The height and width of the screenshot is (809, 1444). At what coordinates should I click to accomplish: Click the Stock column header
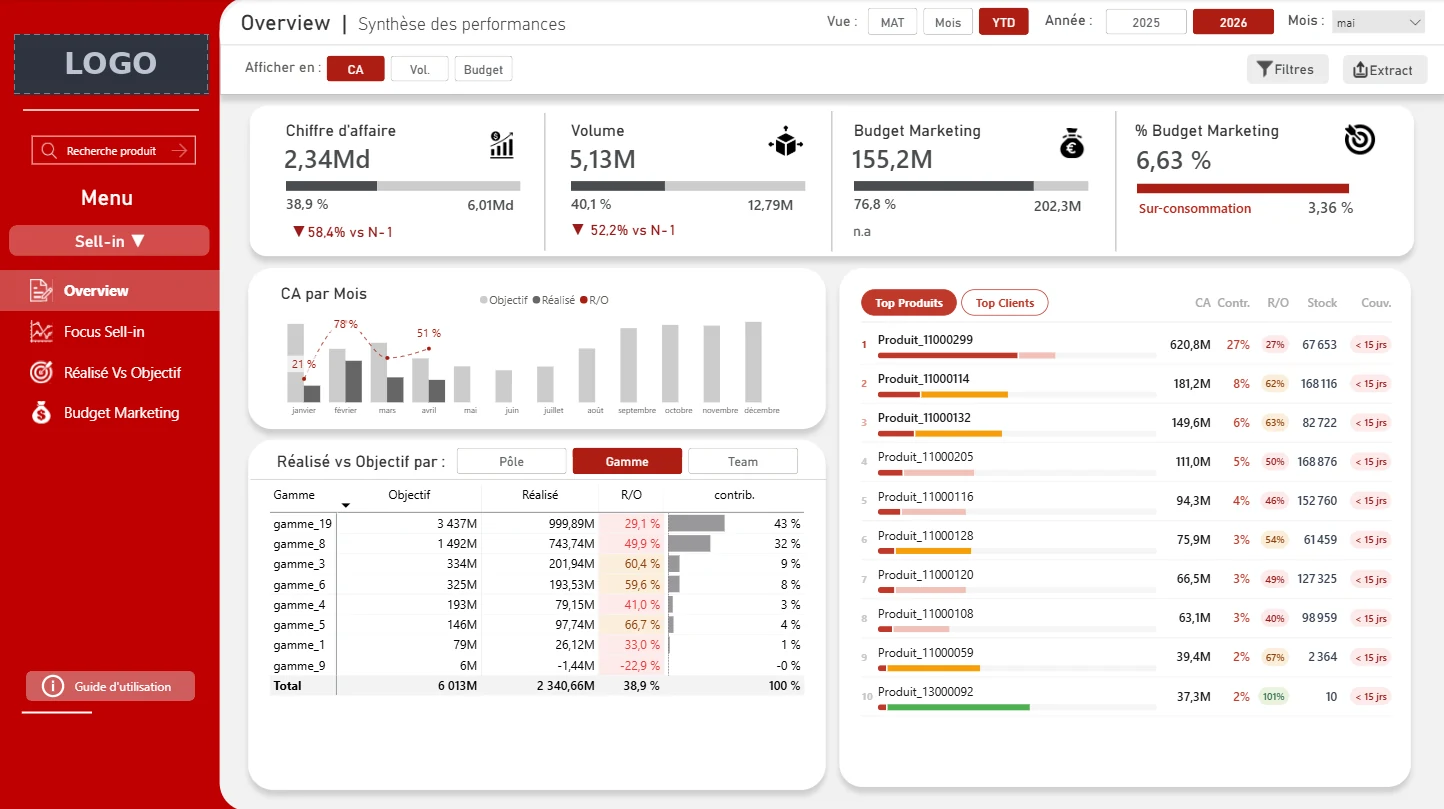[1322, 303]
